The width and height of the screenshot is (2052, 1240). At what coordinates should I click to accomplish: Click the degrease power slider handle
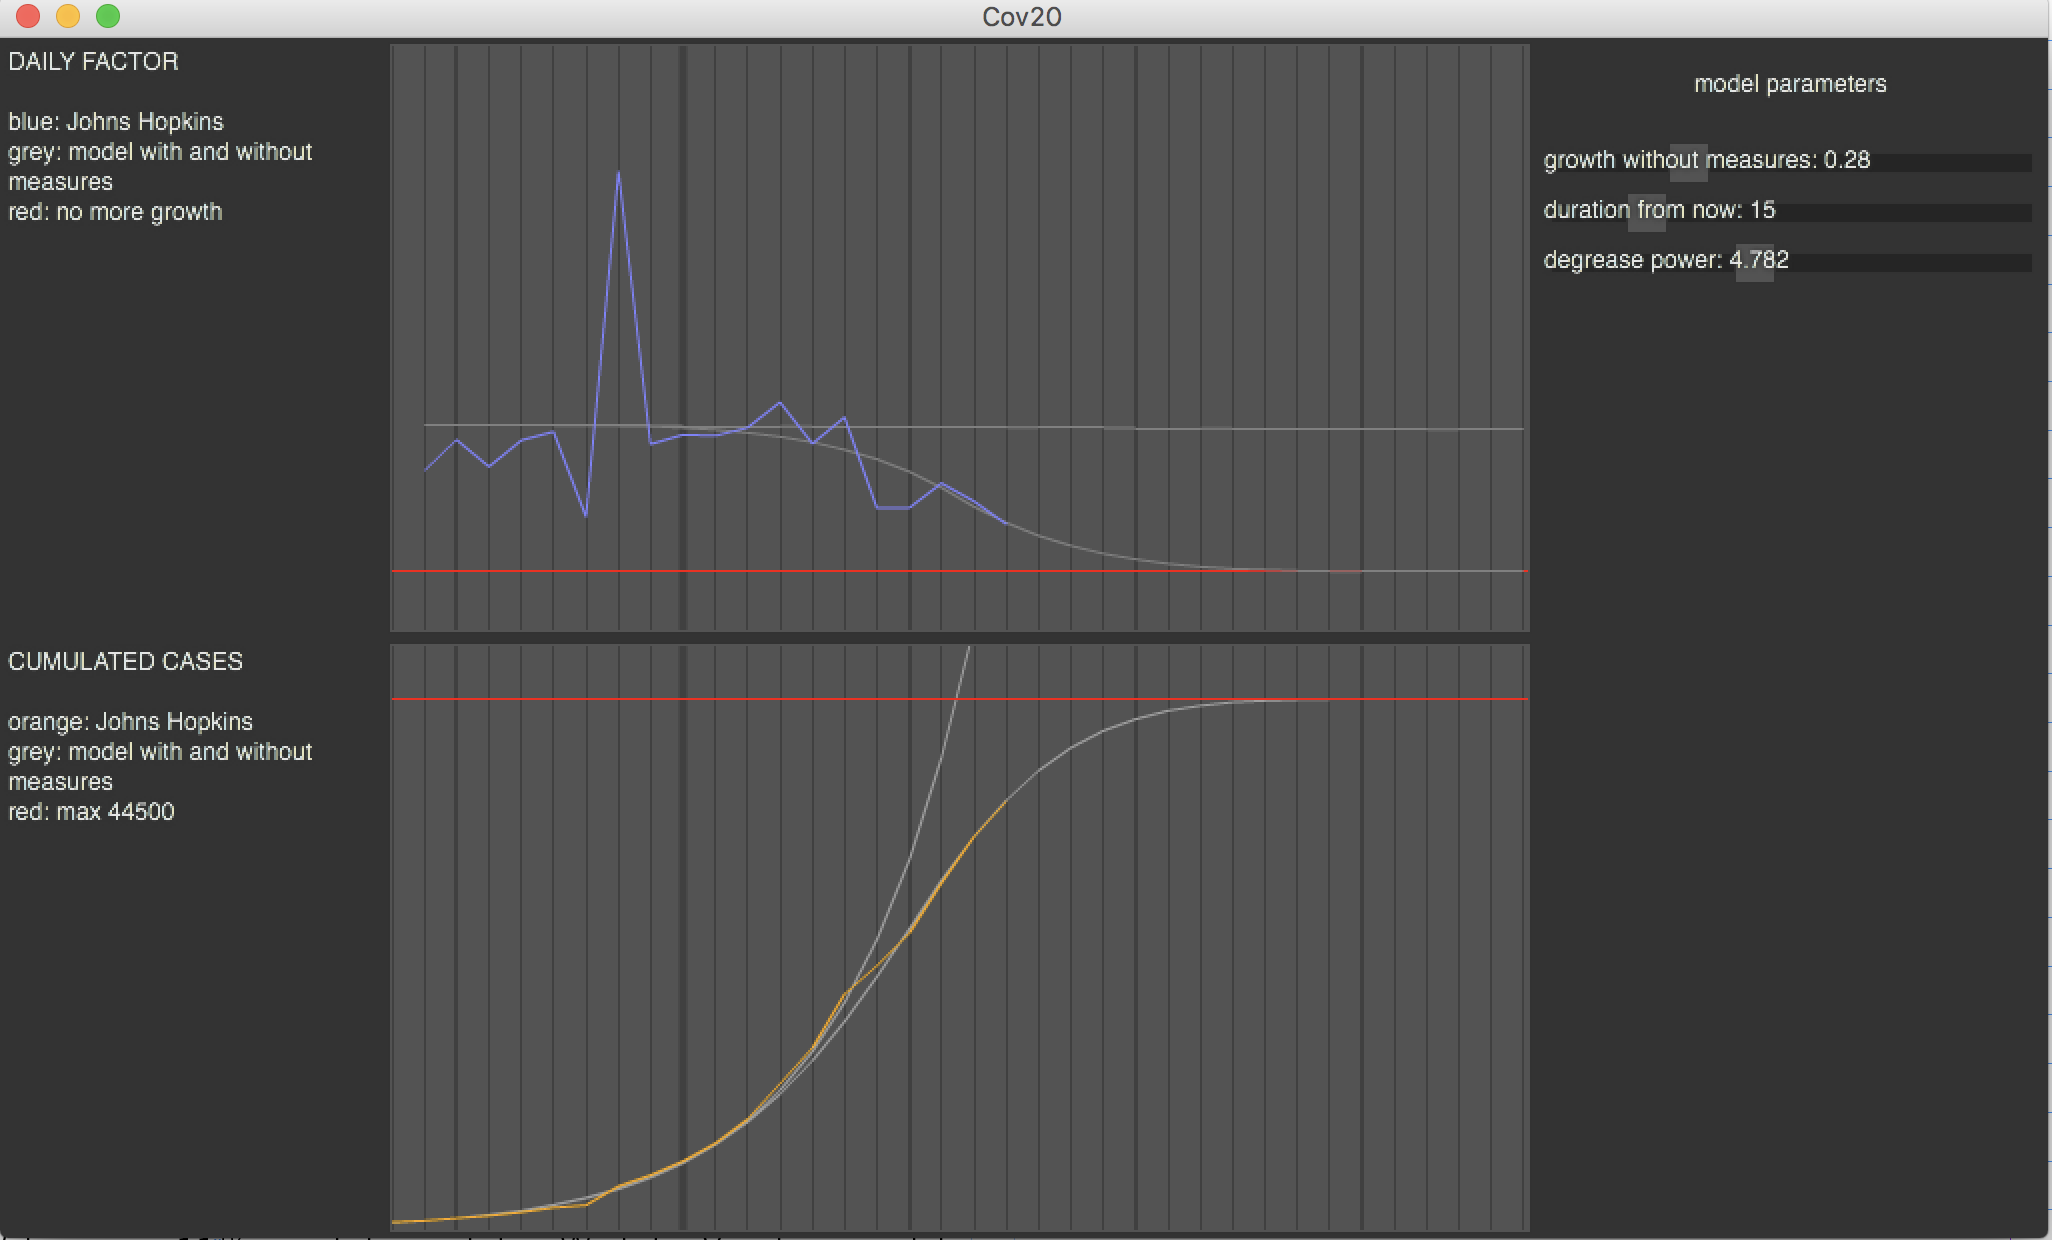point(1754,262)
